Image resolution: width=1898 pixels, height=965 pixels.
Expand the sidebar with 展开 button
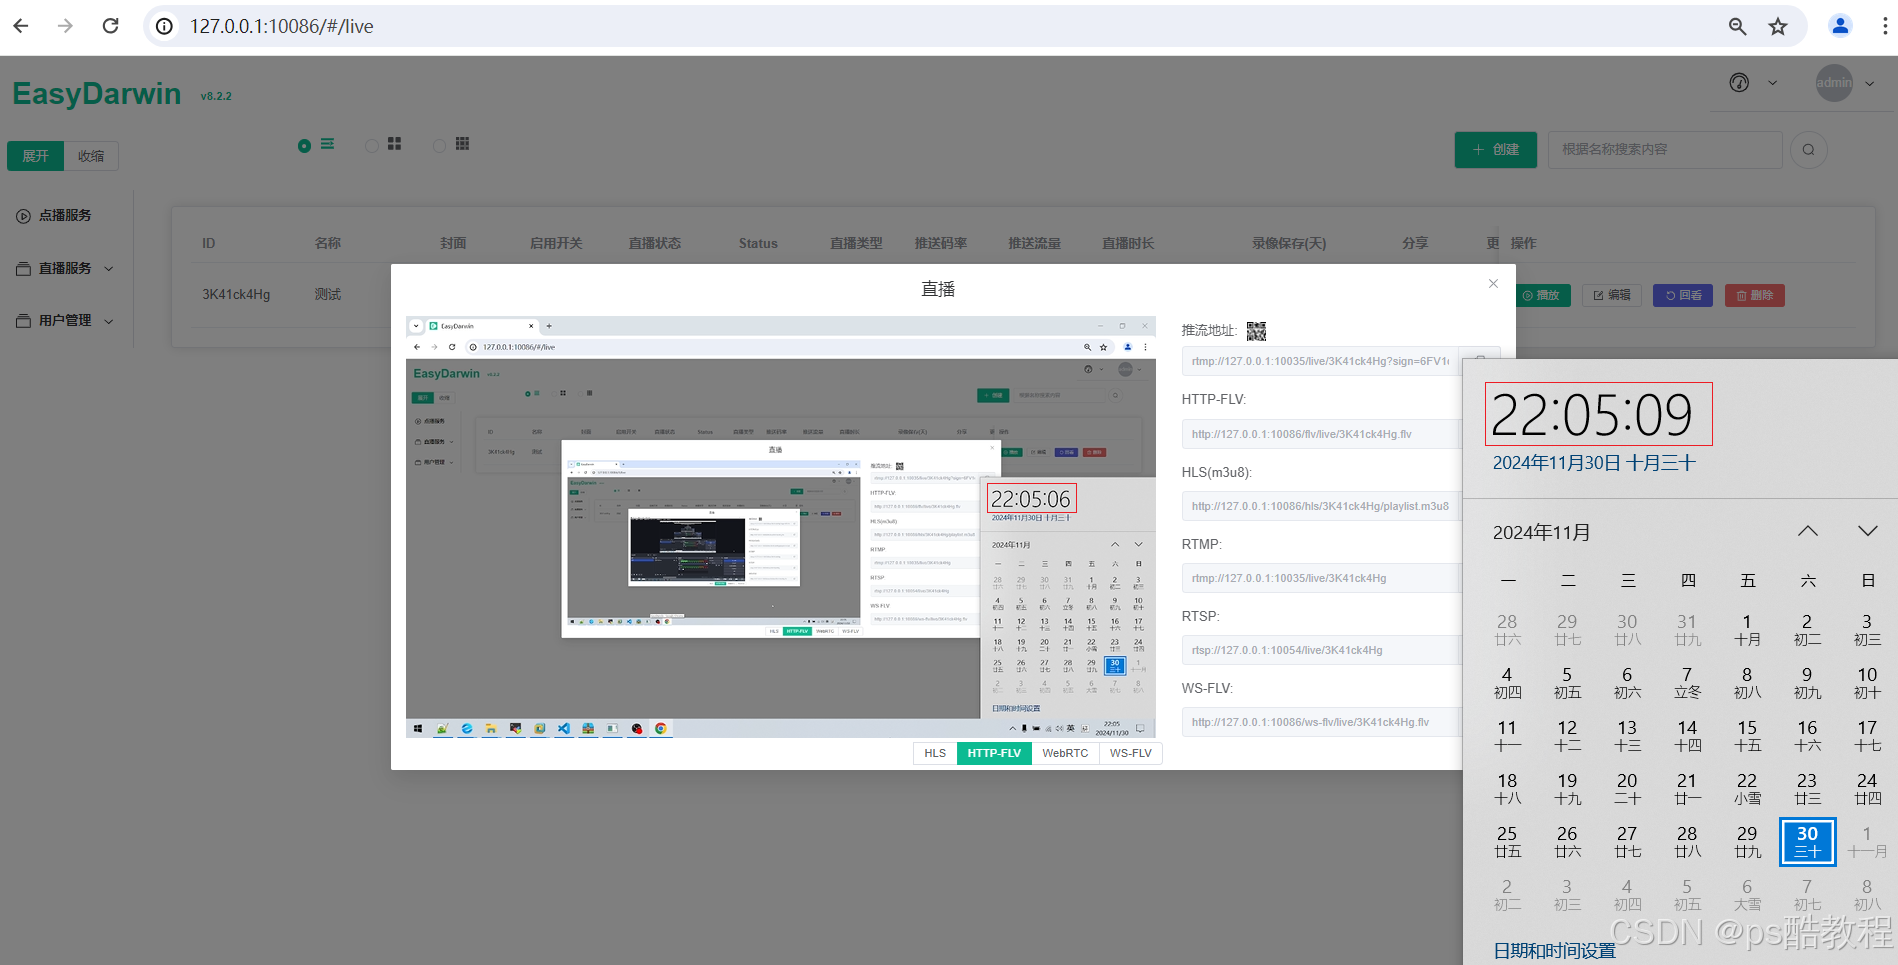(x=36, y=156)
